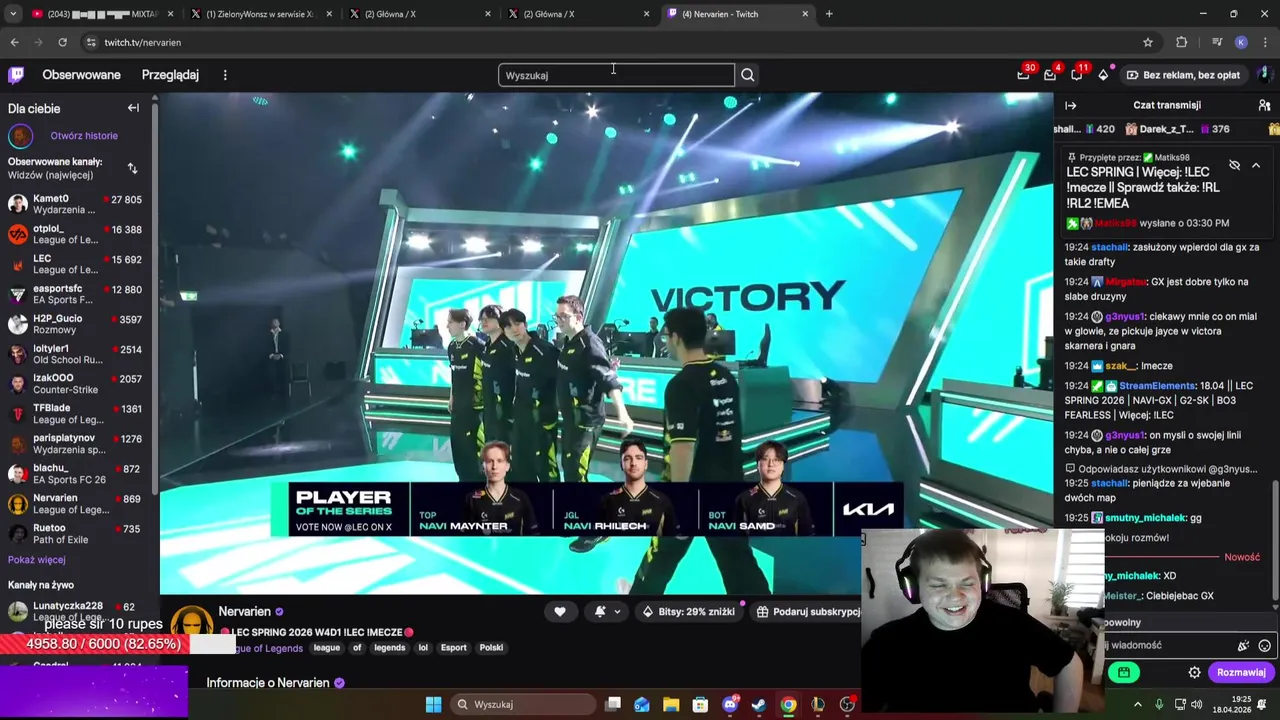Open the Obserwowane tab
This screenshot has height=720, width=1280.
81,75
